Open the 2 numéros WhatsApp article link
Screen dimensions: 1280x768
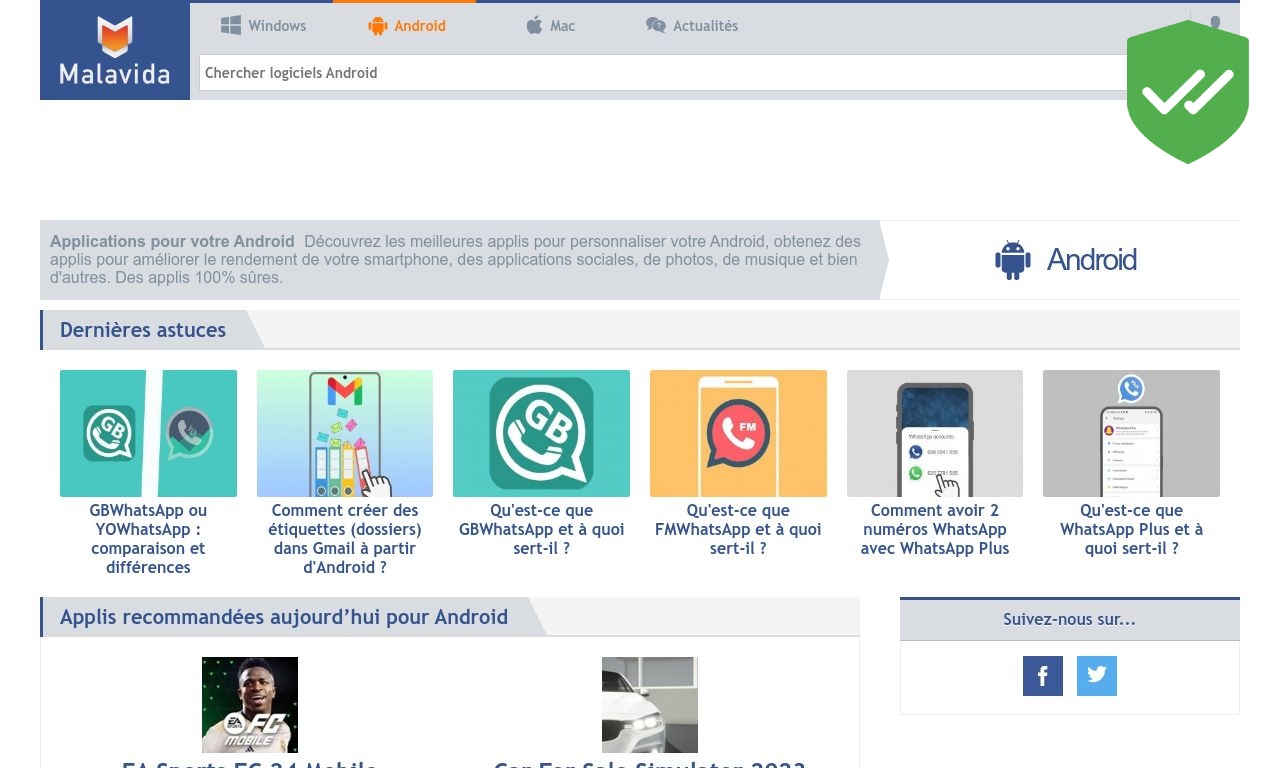[x=935, y=530]
